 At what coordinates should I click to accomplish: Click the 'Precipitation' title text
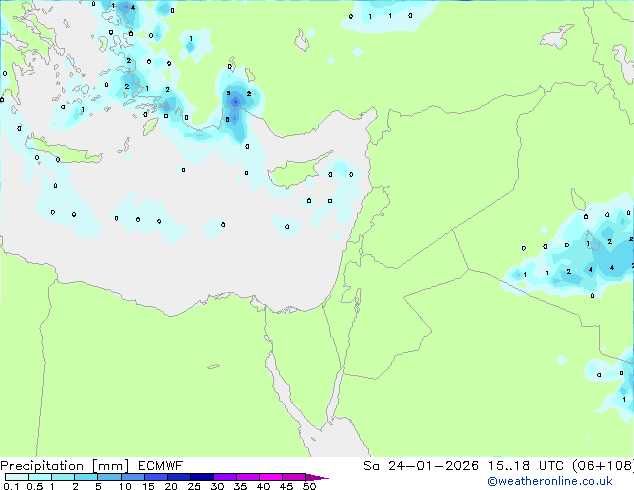[42, 466]
